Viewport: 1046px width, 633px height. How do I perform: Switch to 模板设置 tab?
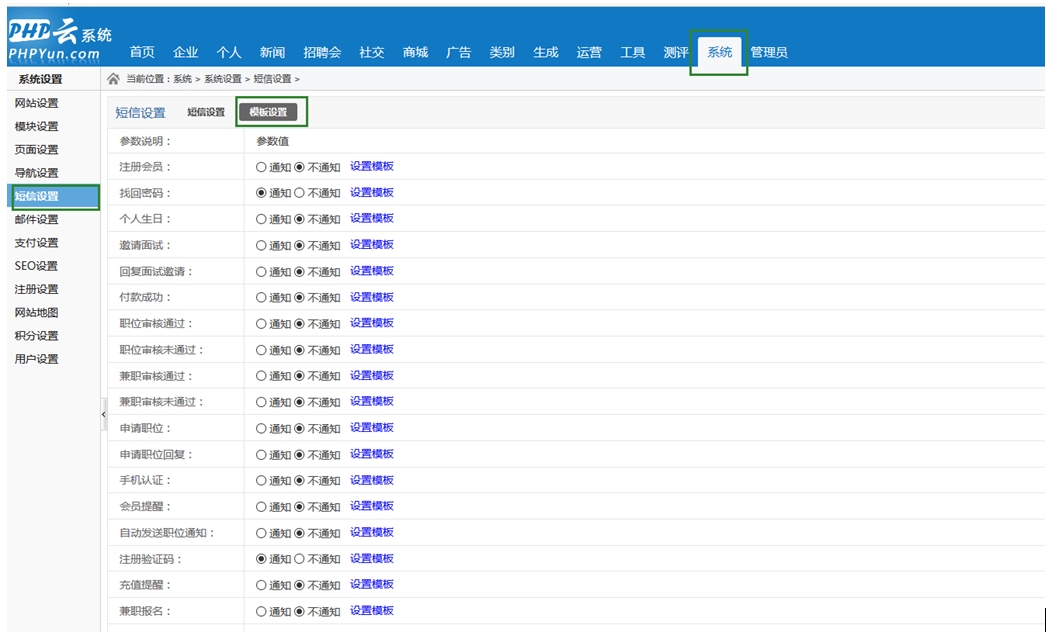268,112
